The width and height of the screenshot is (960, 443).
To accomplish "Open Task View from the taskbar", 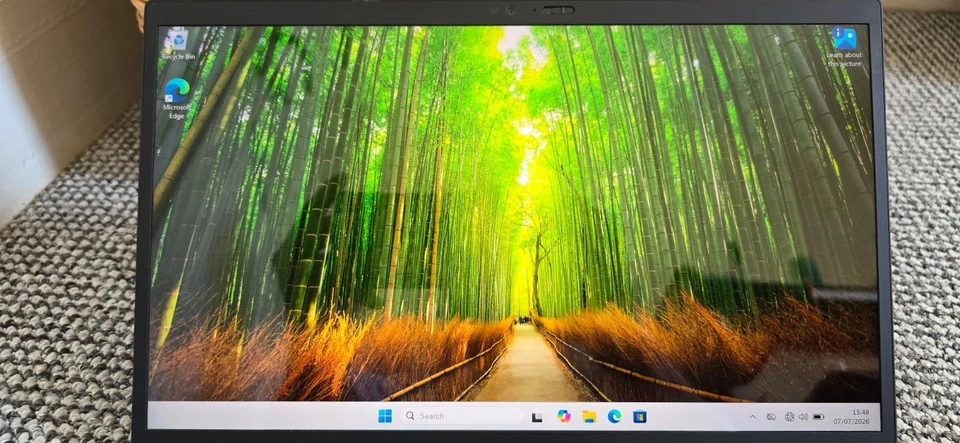I will click(537, 417).
